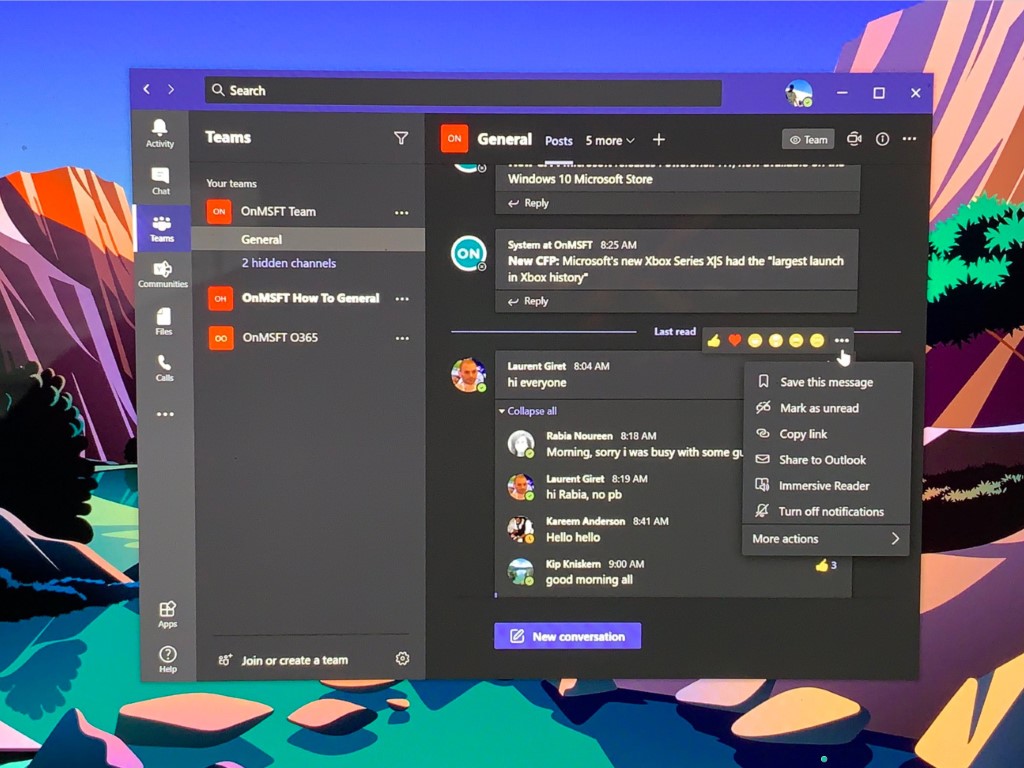Open the Apps store icon
Image resolution: width=1024 pixels, height=768 pixels.
point(167,613)
